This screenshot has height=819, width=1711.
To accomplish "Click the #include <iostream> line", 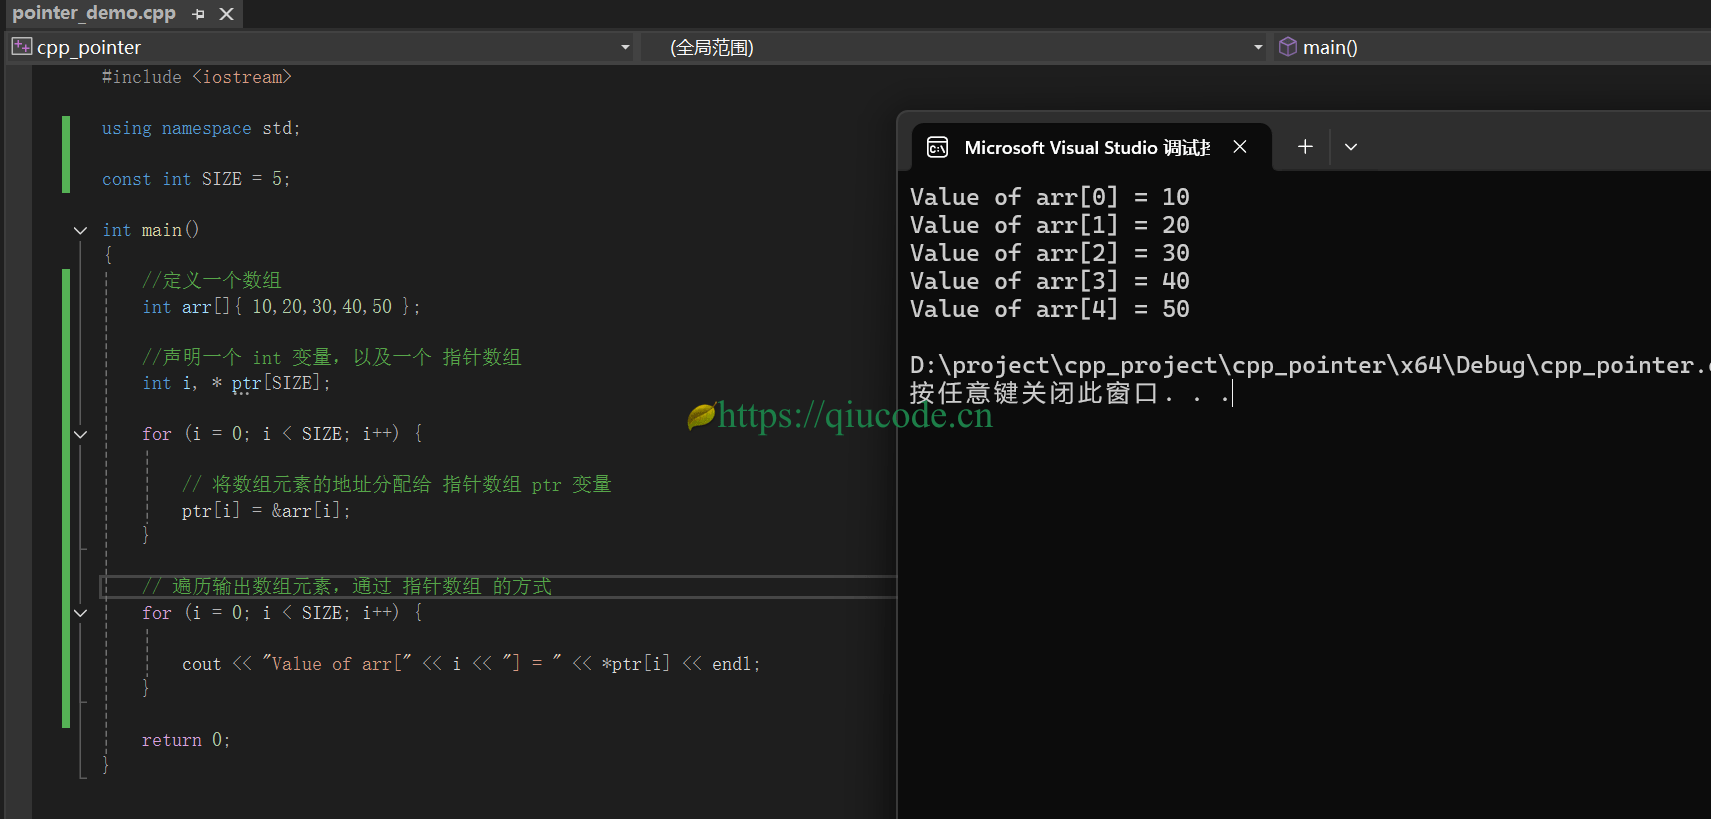I will coord(197,77).
